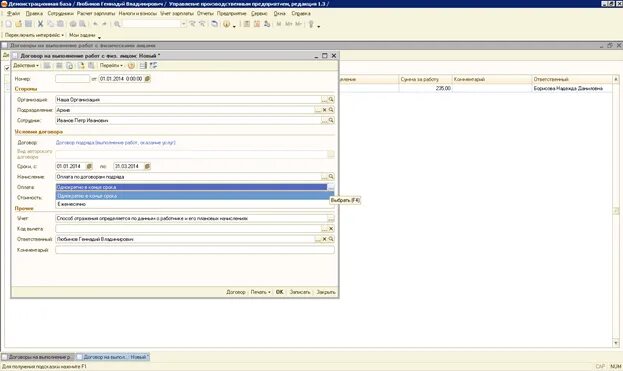The width and height of the screenshot is (623, 371).
Task: Open the Переключить интерфейс dropdown
Action: click(x=34, y=35)
